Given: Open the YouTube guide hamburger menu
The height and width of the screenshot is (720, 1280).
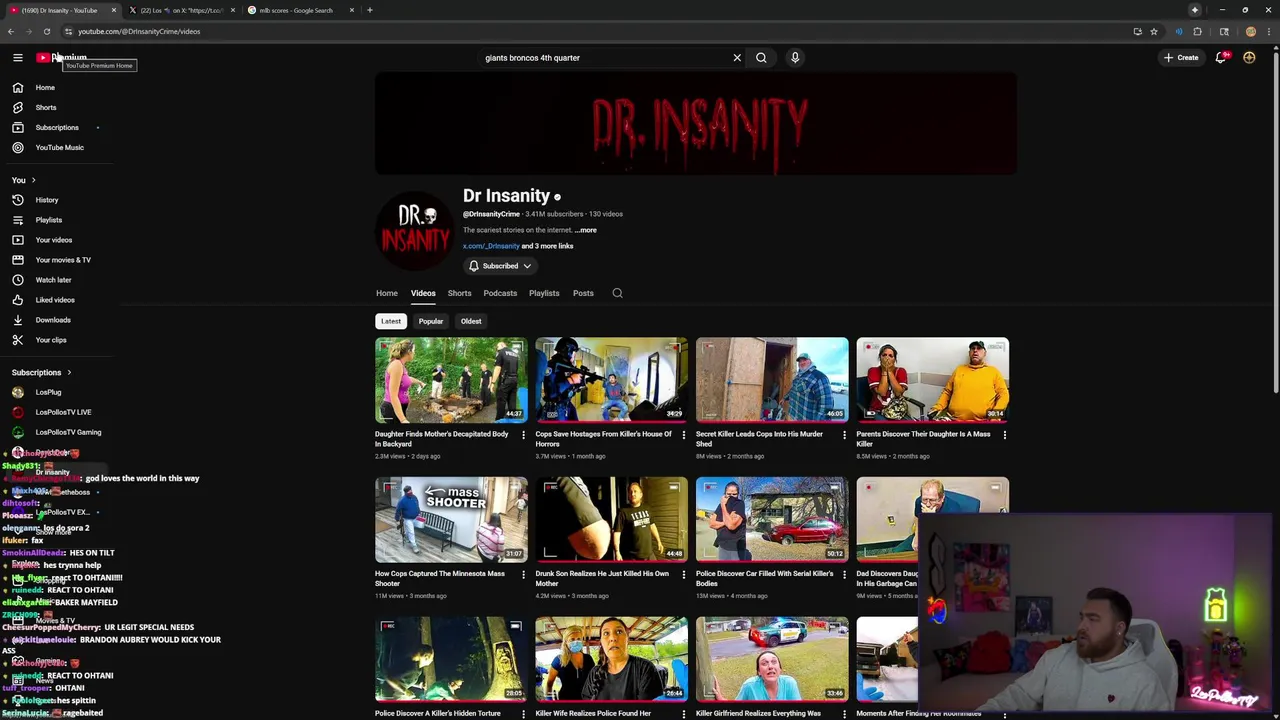Looking at the screenshot, I should point(17,58).
